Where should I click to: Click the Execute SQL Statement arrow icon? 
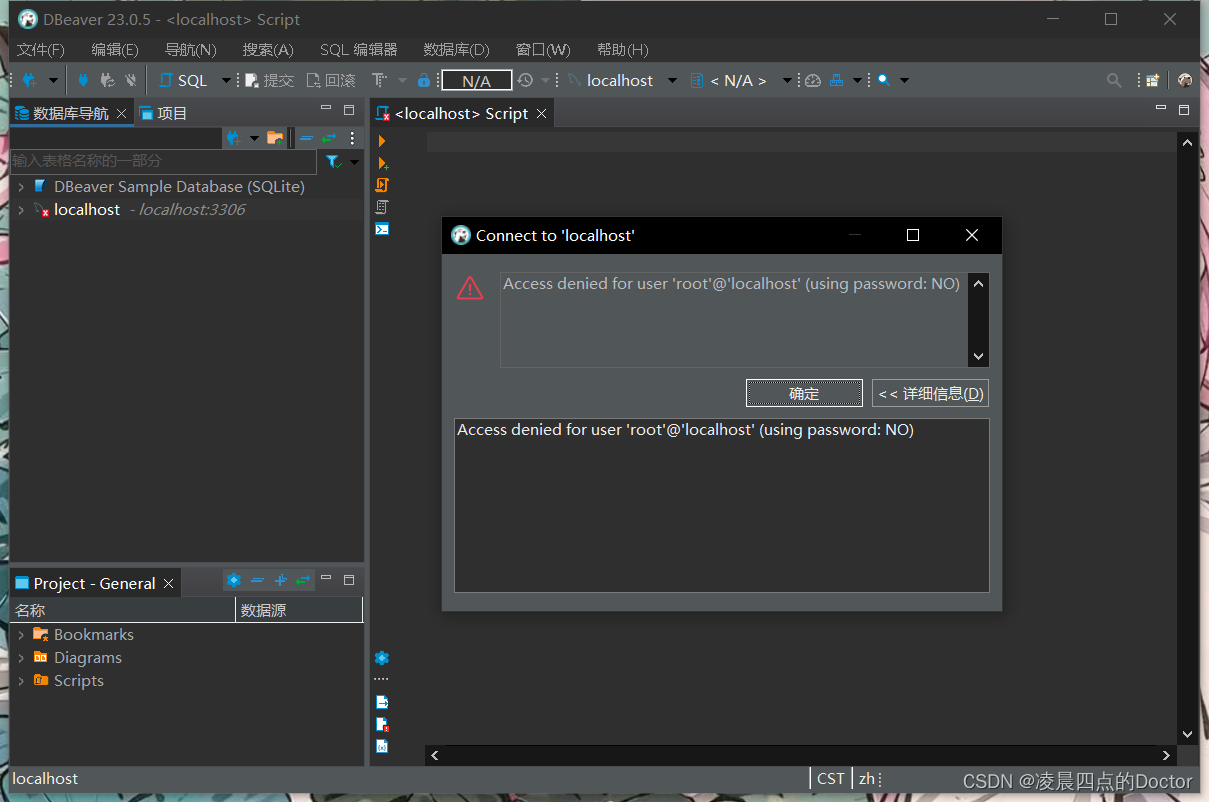pyautogui.click(x=381, y=141)
